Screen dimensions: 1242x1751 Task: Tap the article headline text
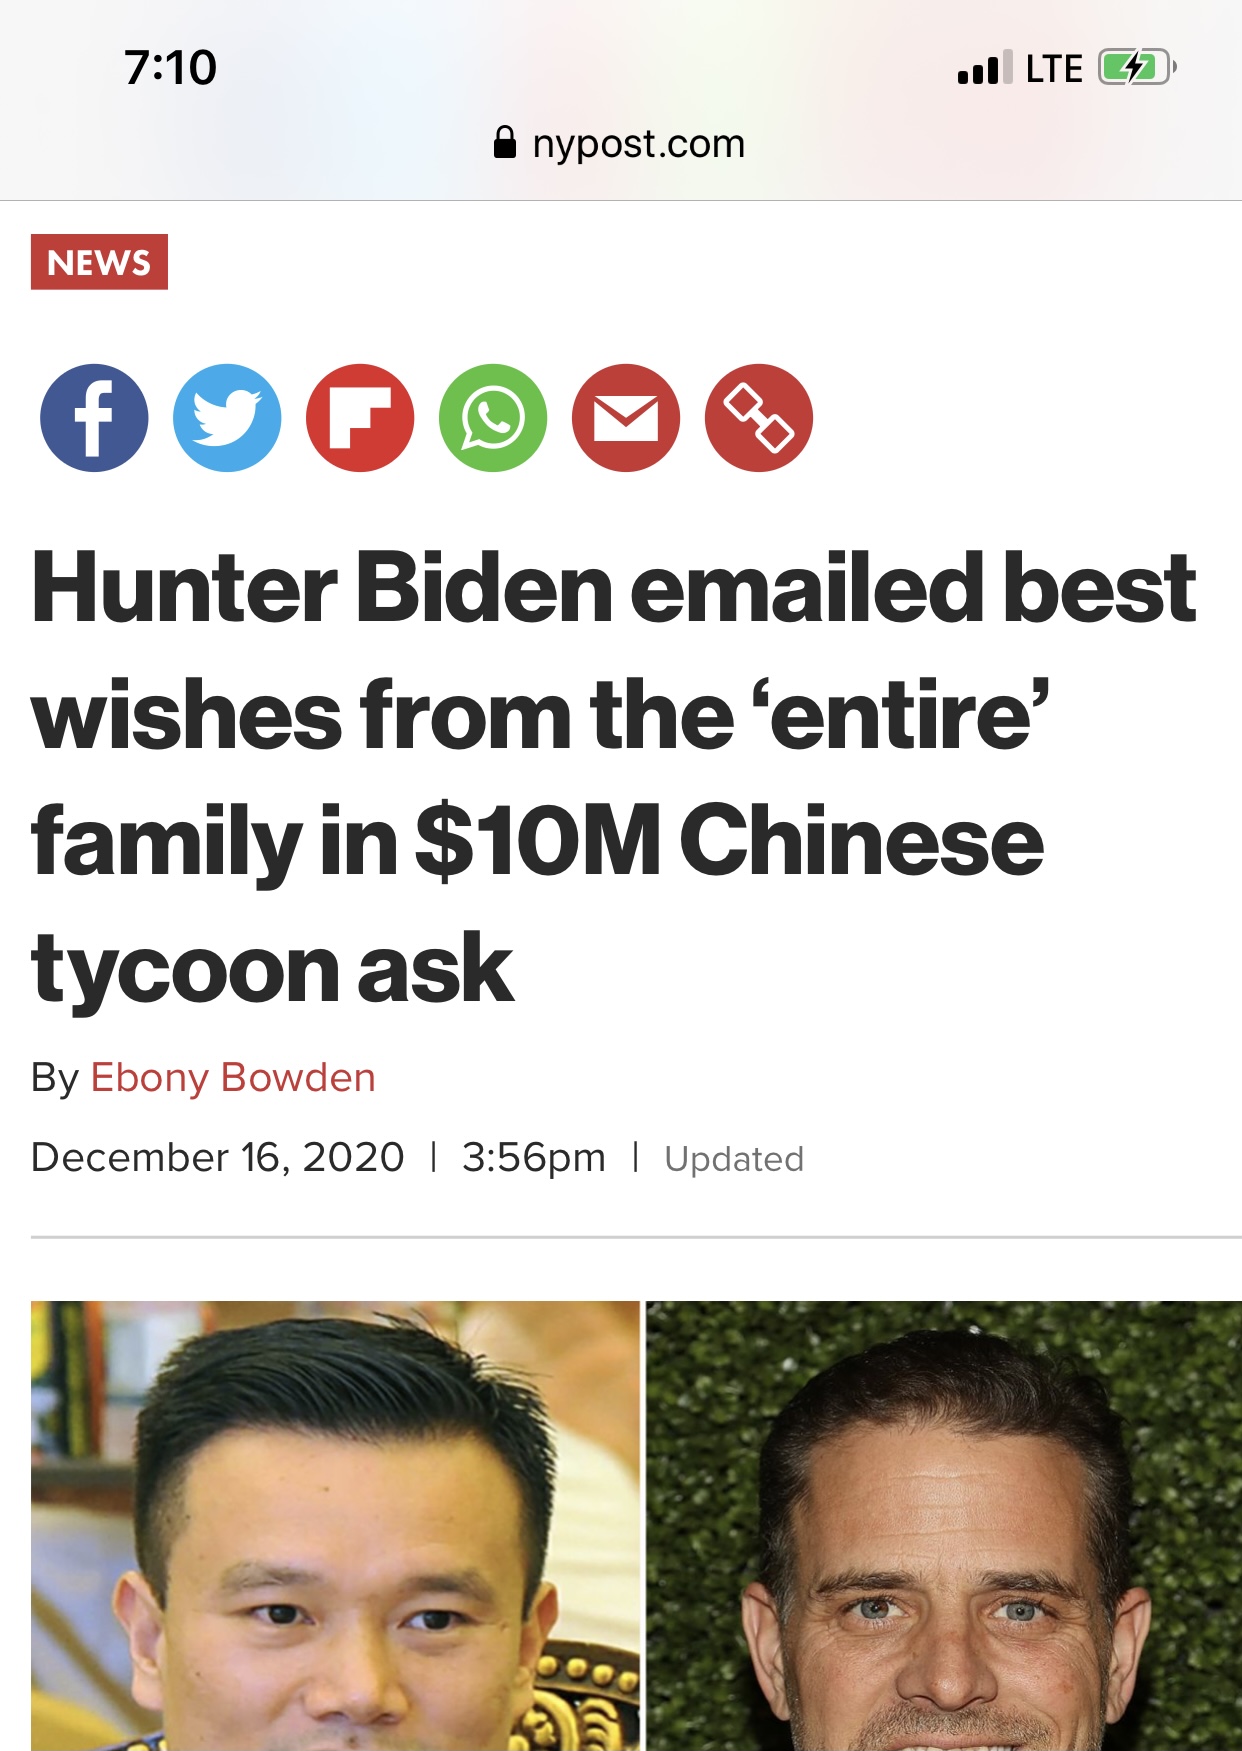(613, 777)
